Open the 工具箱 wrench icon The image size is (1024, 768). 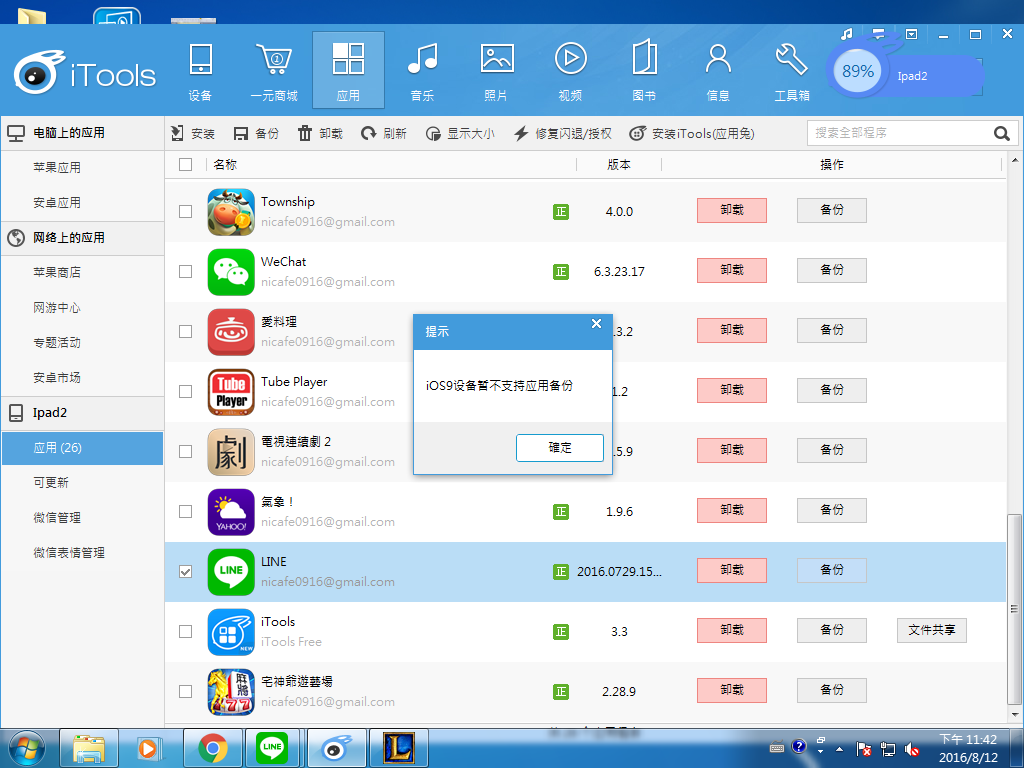tap(792, 58)
